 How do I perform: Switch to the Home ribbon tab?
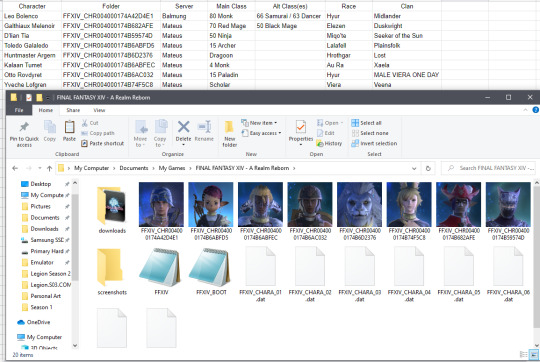tap(46, 110)
